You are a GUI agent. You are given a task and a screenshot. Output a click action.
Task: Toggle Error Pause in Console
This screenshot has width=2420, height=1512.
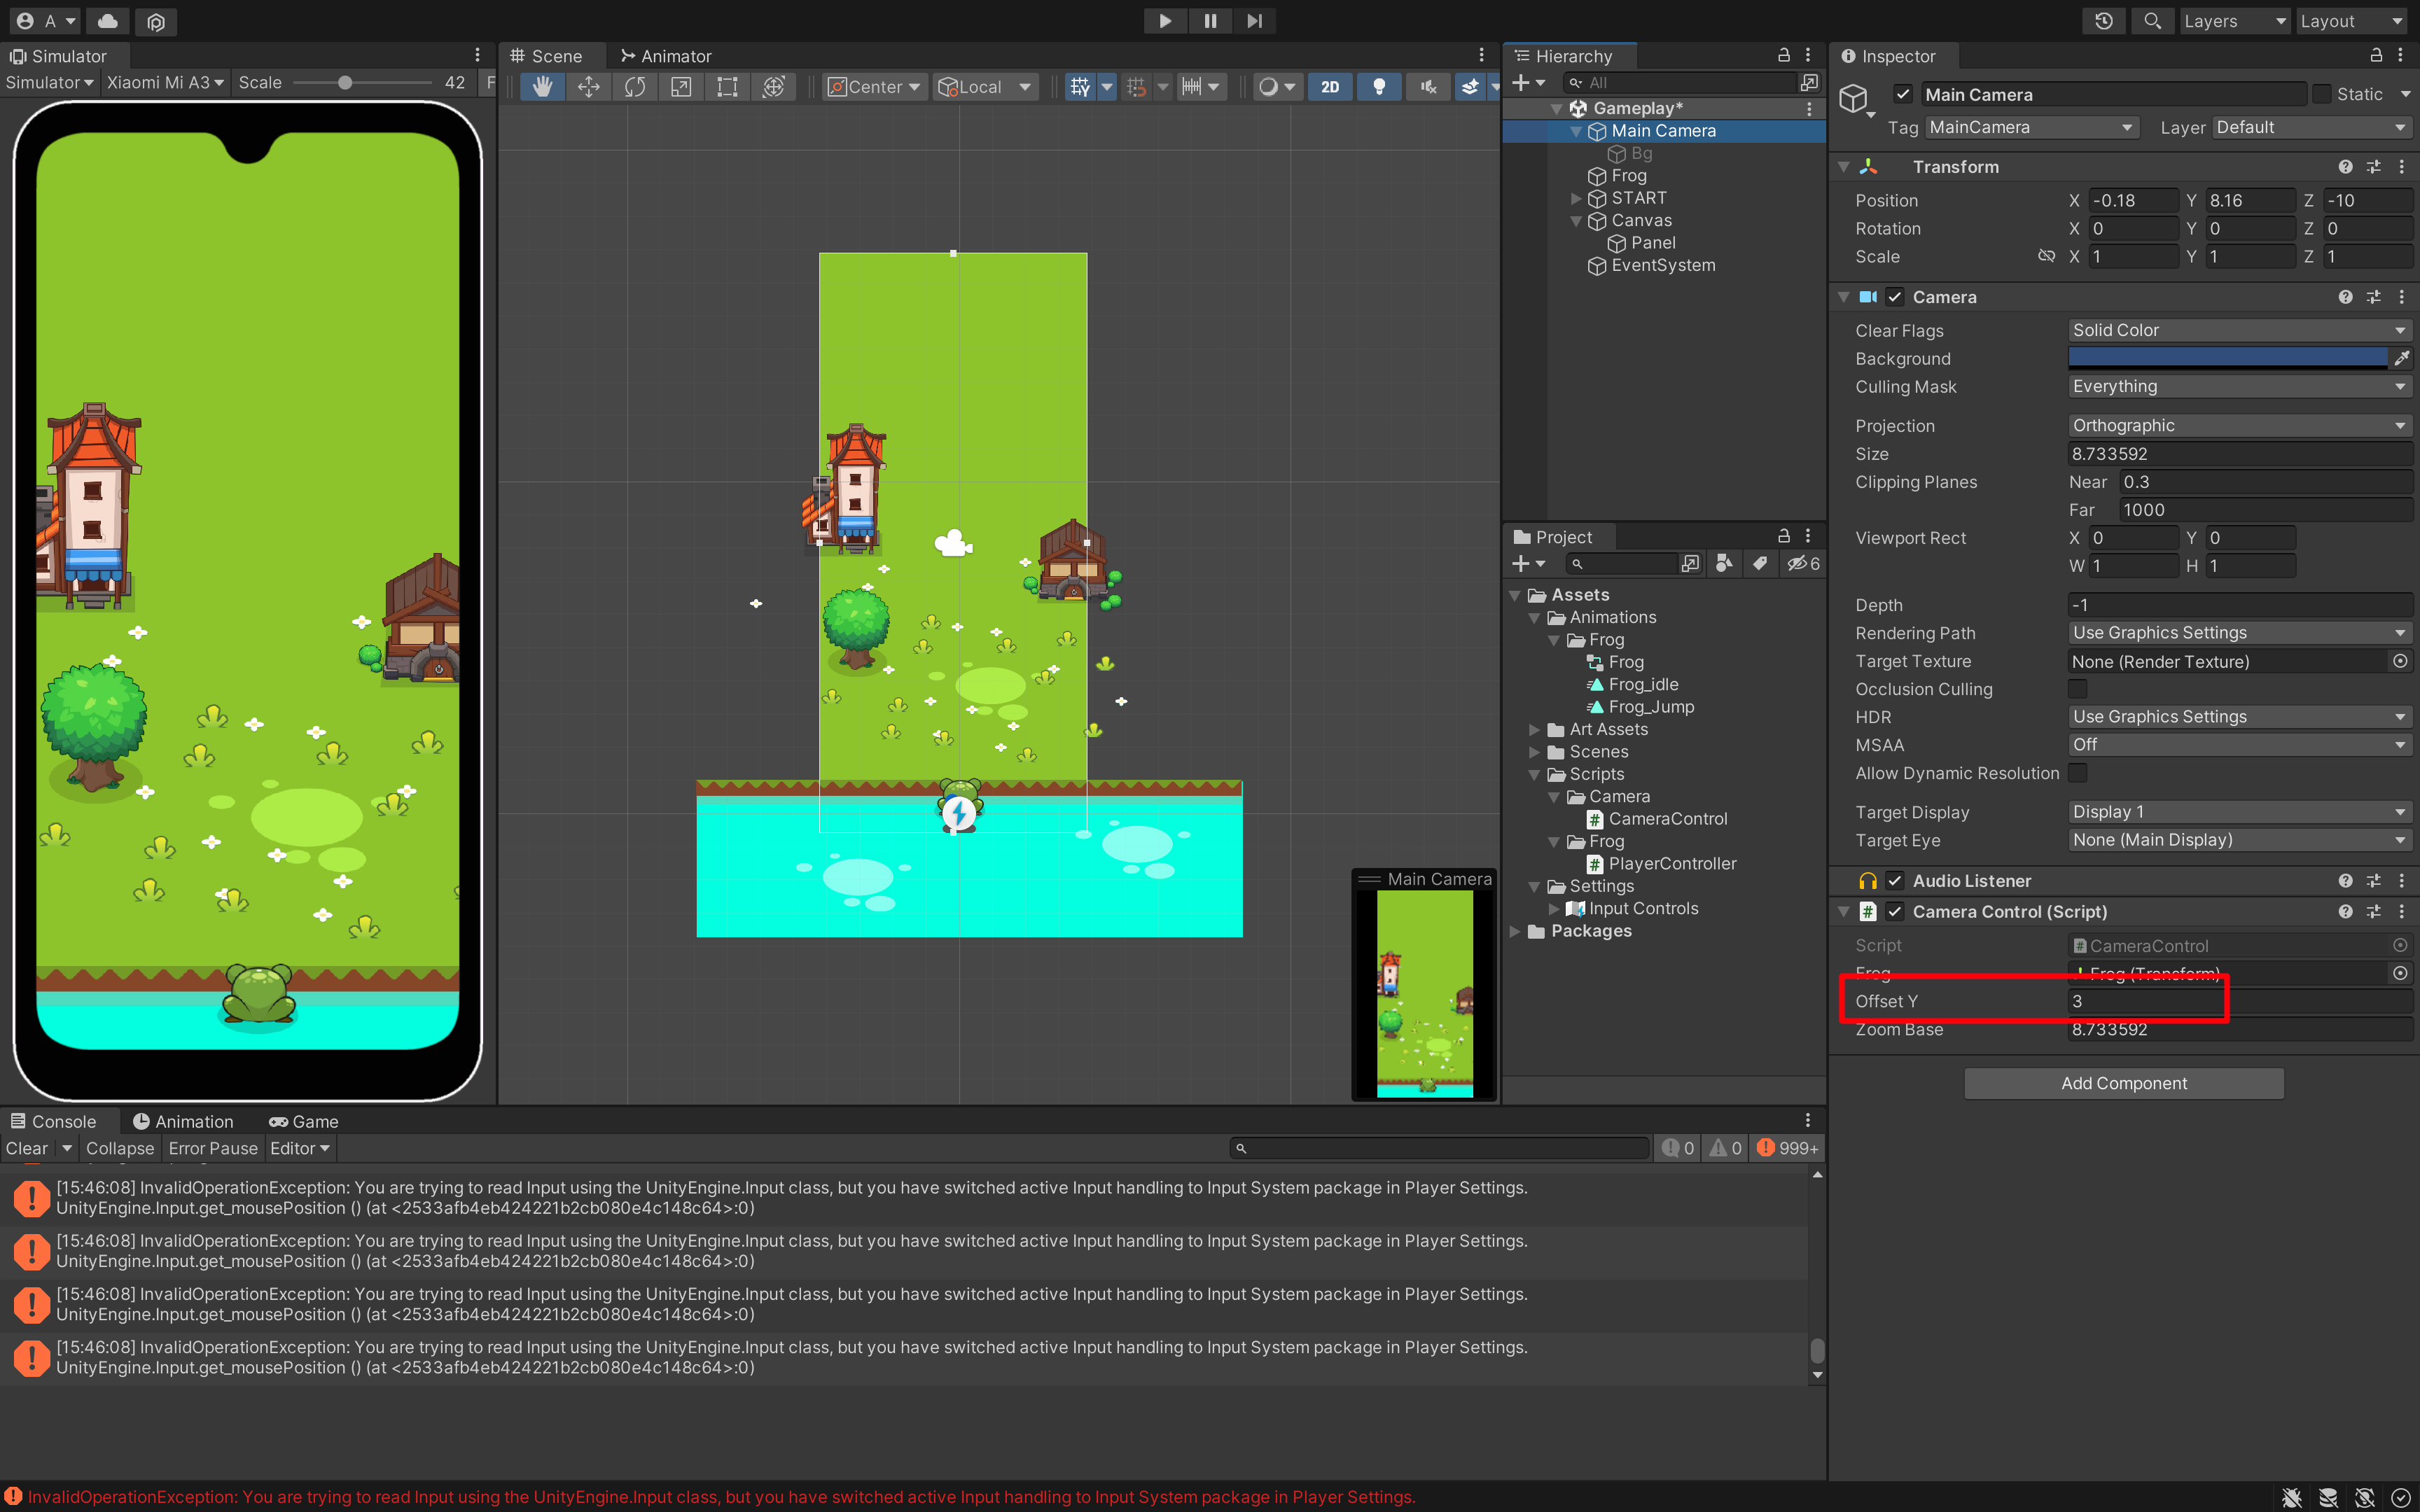pyautogui.click(x=213, y=1148)
